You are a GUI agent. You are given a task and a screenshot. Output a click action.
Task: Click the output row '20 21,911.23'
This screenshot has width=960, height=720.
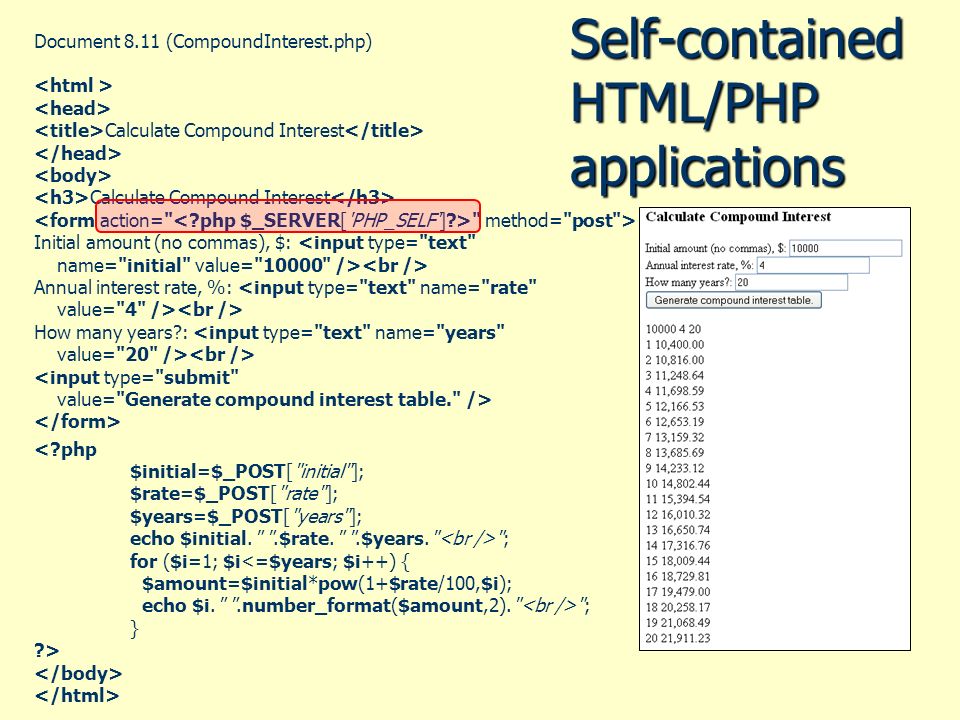(678, 638)
